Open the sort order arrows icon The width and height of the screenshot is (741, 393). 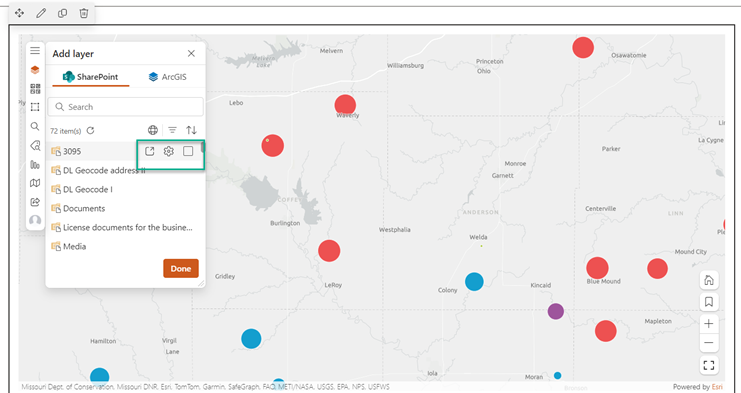coord(191,130)
